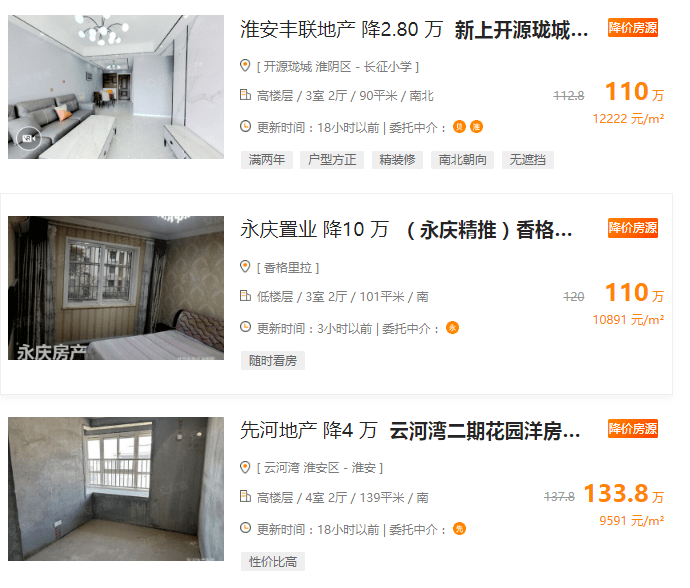
Task: Click location pin icon beside 开源珑城
Action: 245,66
